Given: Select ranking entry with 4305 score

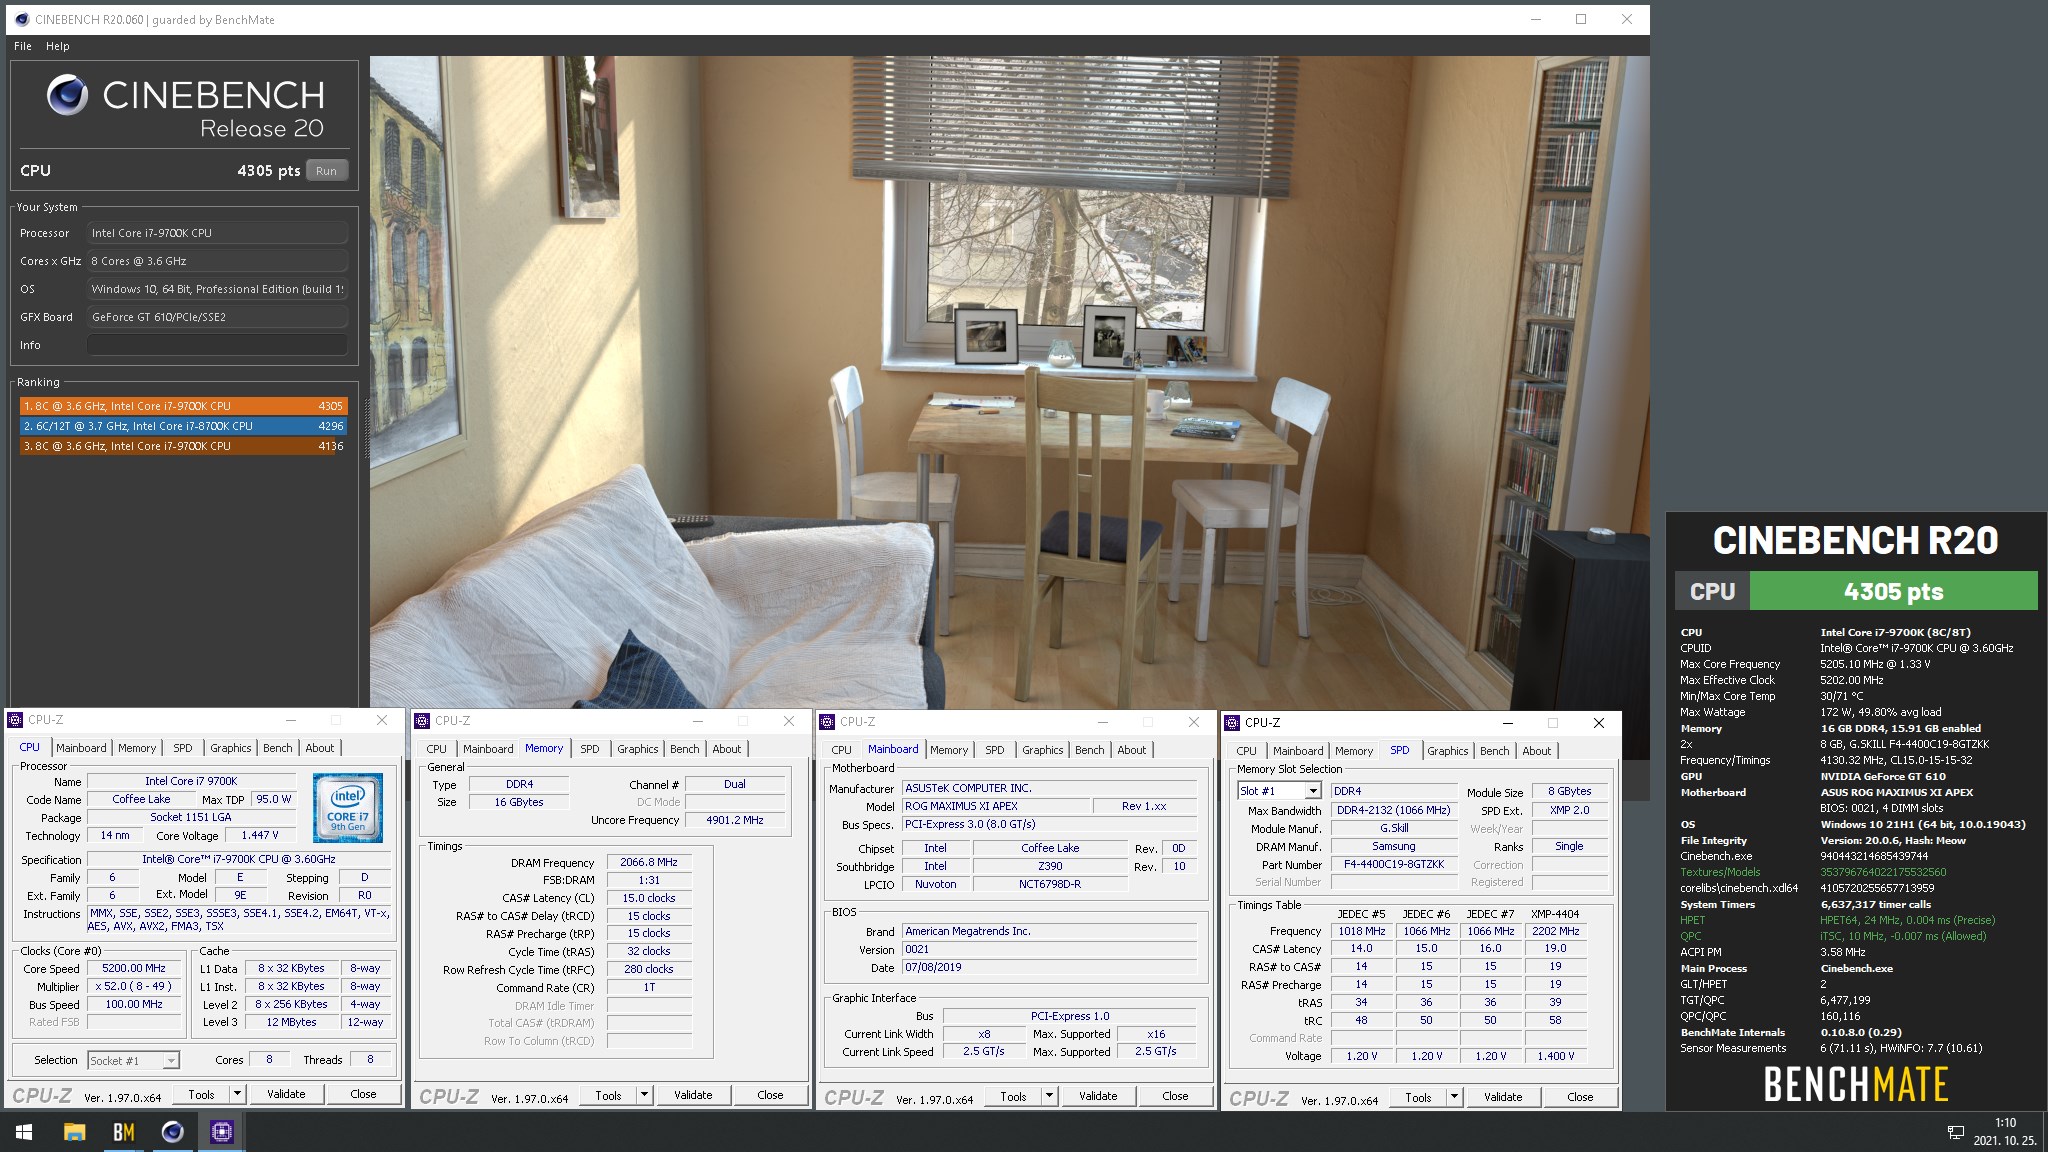Looking at the screenshot, I should click(x=183, y=406).
